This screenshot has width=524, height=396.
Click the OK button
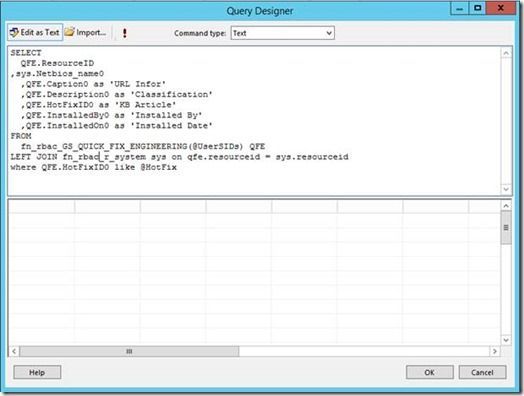pos(429,372)
